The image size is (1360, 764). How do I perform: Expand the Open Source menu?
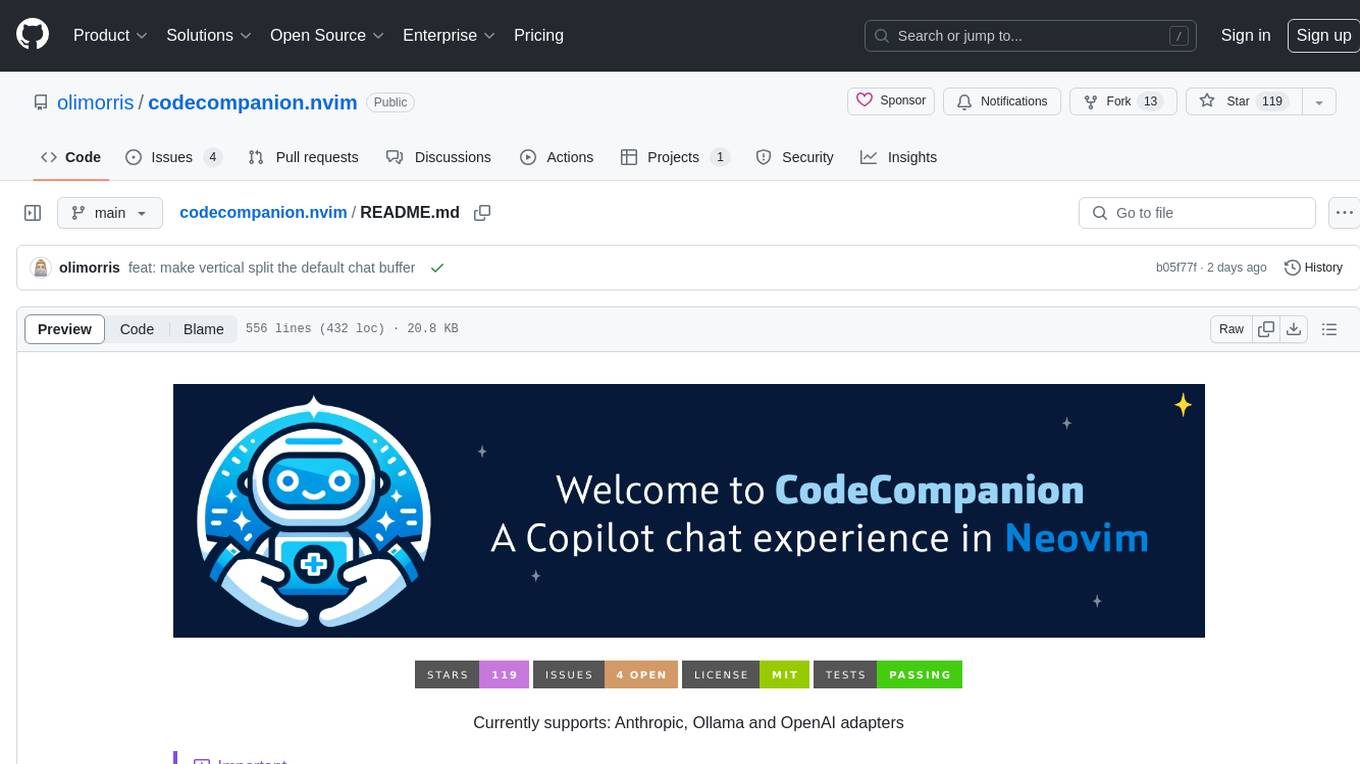click(327, 35)
